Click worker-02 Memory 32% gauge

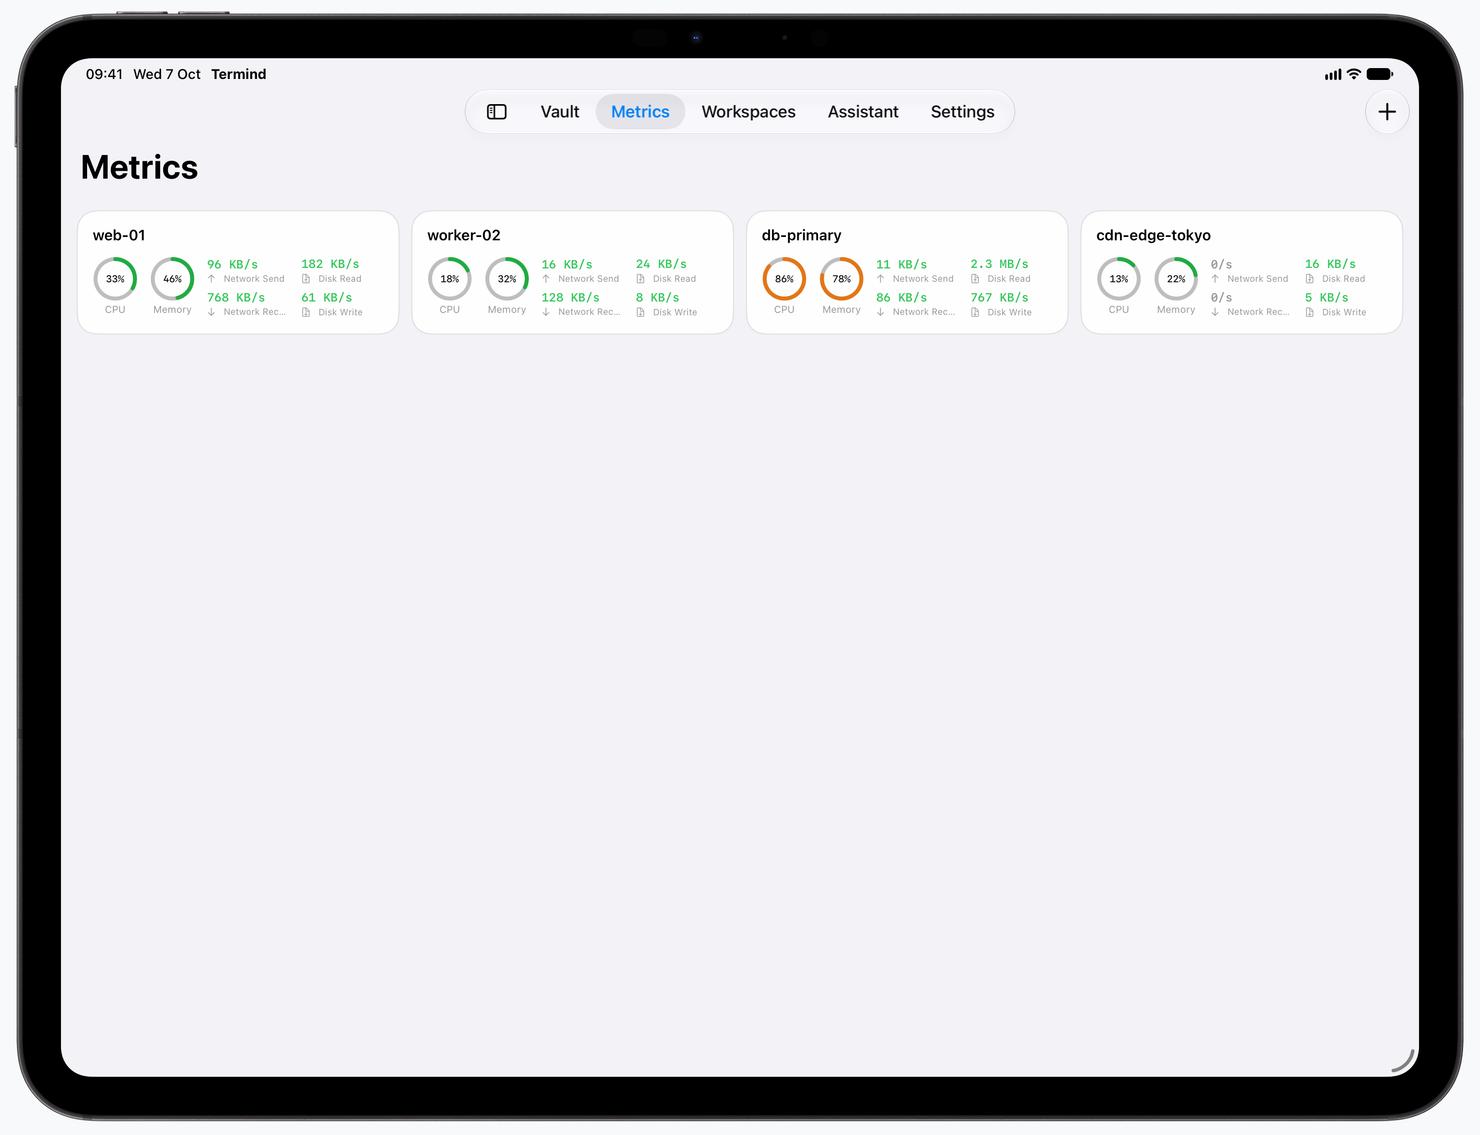(x=507, y=279)
